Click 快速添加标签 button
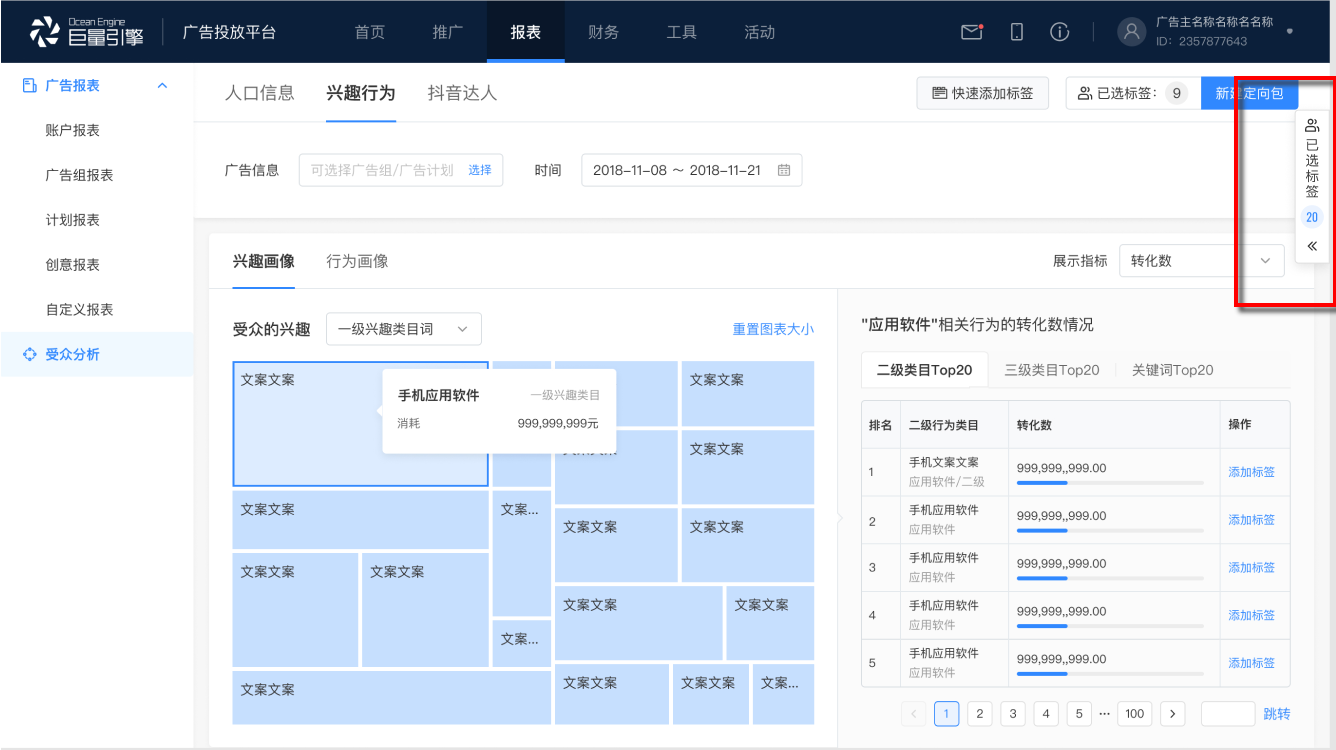Image resolution: width=1336 pixels, height=750 pixels. point(982,93)
